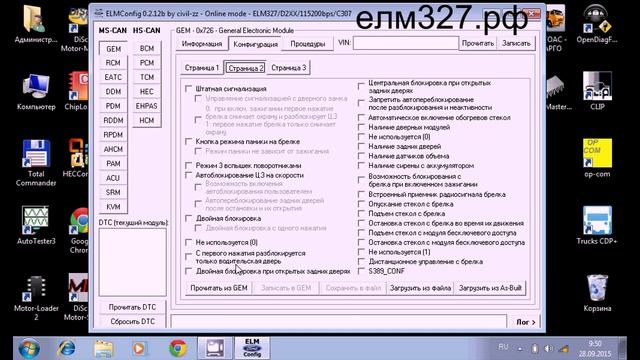Open the HECConfig desktop shortcut
Image resolution: width=640 pixels, height=360 pixels.
pyautogui.click(x=76, y=158)
